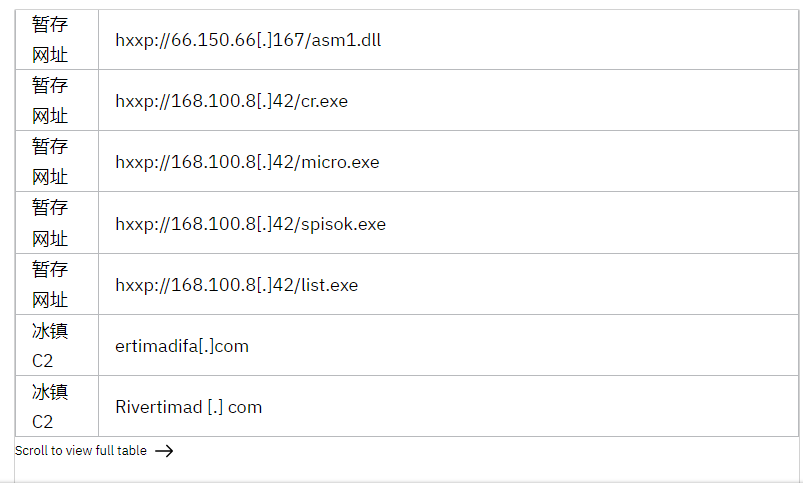The image size is (803, 483).
Task: Select the list.exe URL cell
Action: 448,284
